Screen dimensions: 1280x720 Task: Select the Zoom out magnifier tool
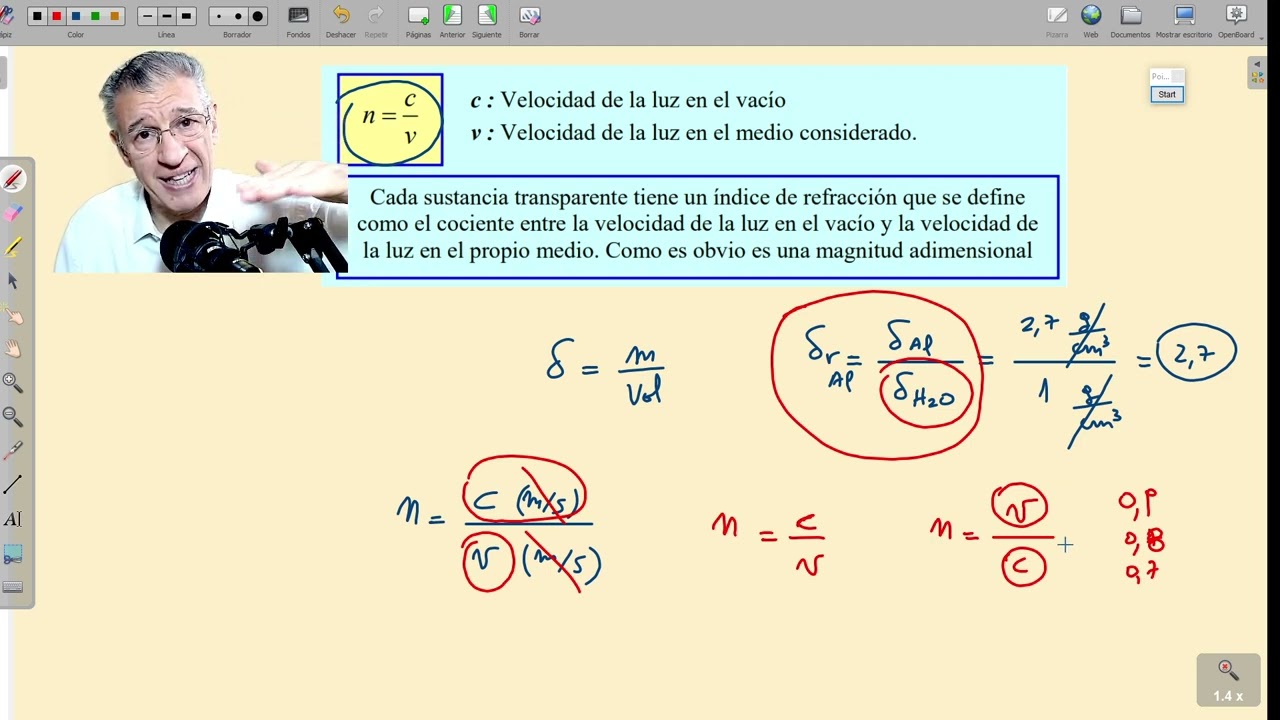point(13,417)
